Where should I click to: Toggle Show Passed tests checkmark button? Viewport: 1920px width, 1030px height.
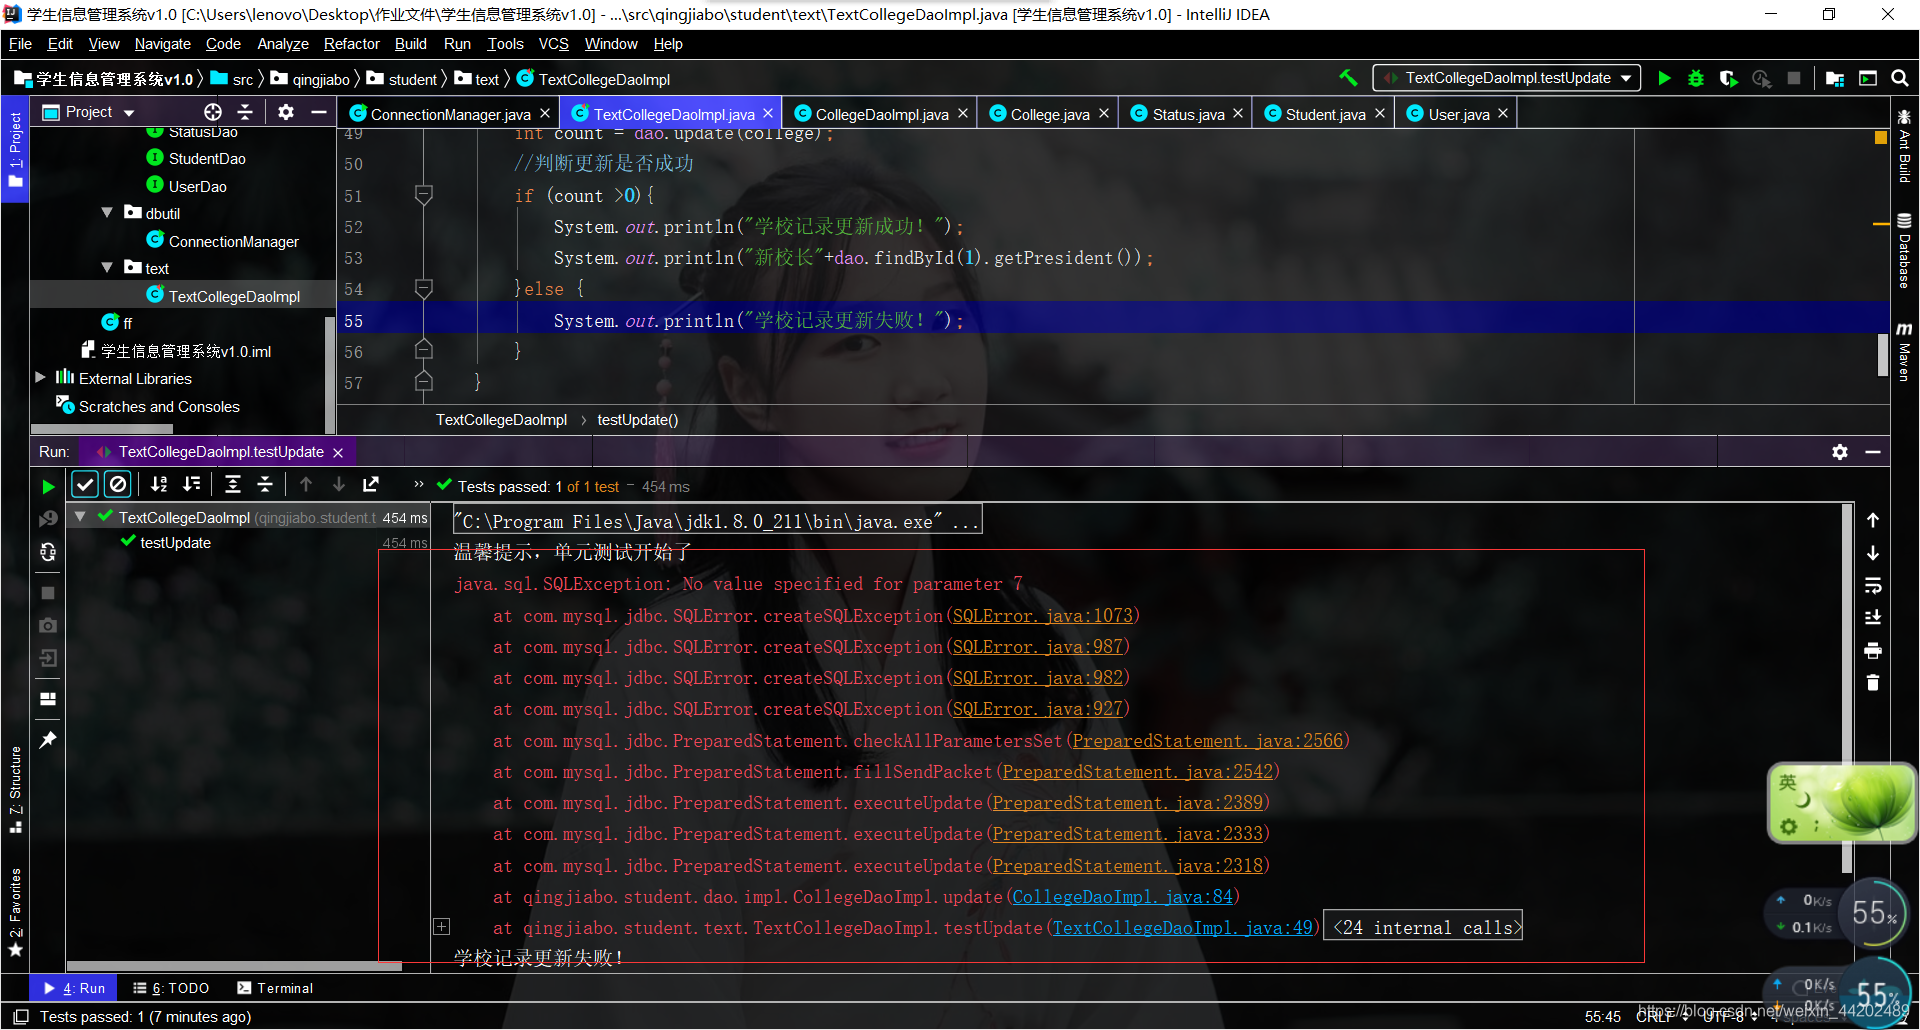pos(85,484)
